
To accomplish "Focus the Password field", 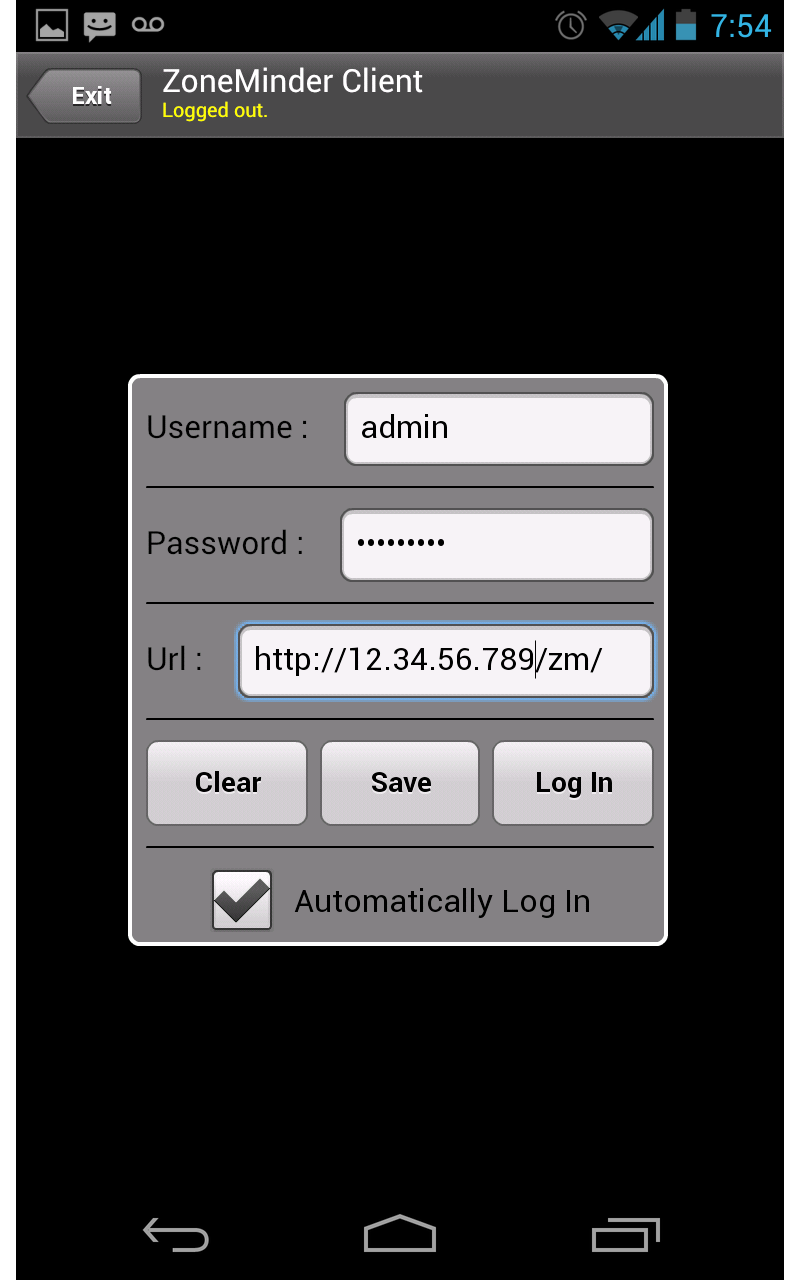I will tap(497, 545).
